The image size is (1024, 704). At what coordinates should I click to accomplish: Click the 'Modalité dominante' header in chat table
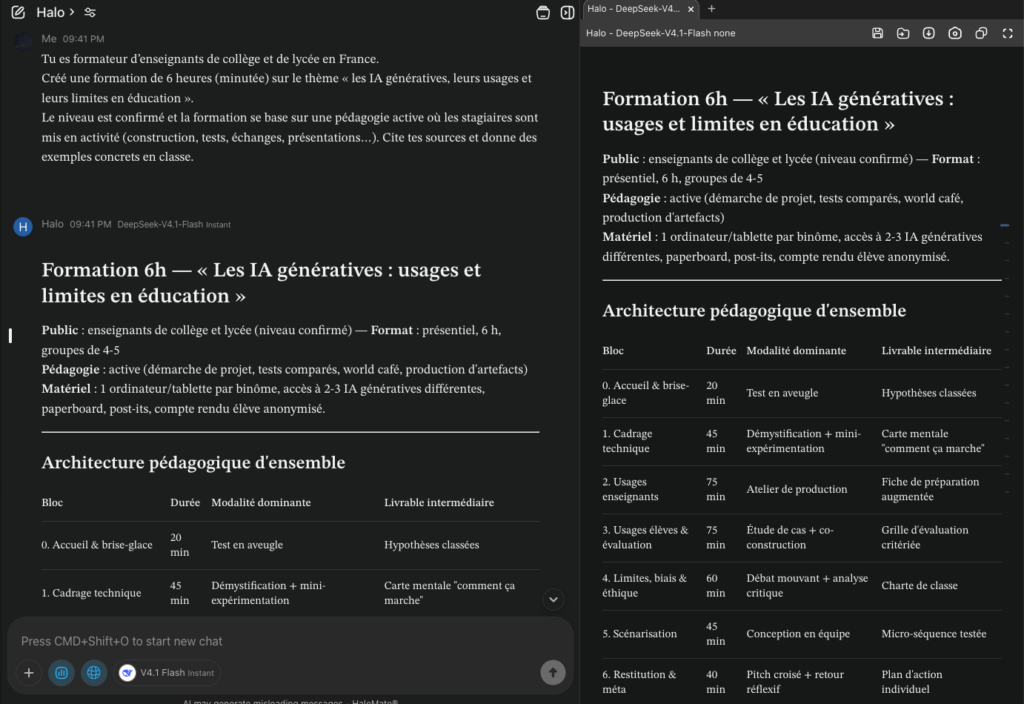click(x=261, y=503)
